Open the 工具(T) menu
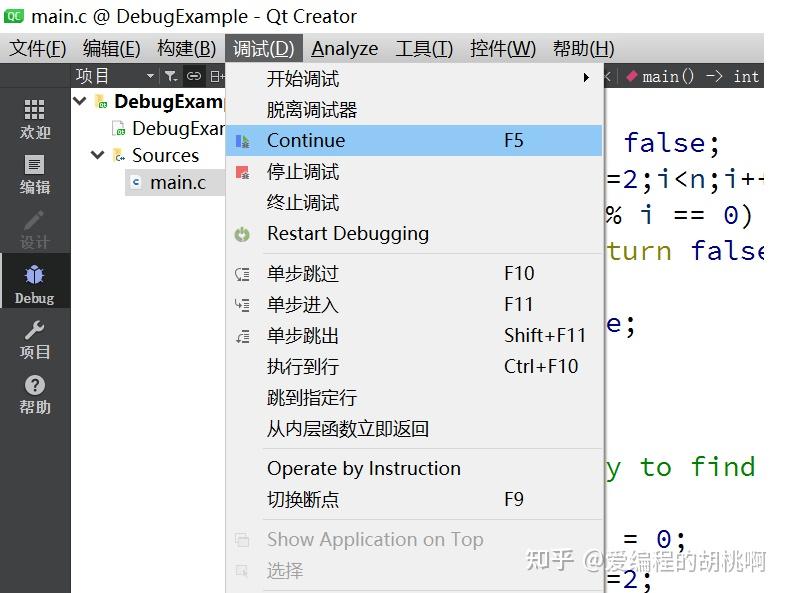 click(x=424, y=49)
